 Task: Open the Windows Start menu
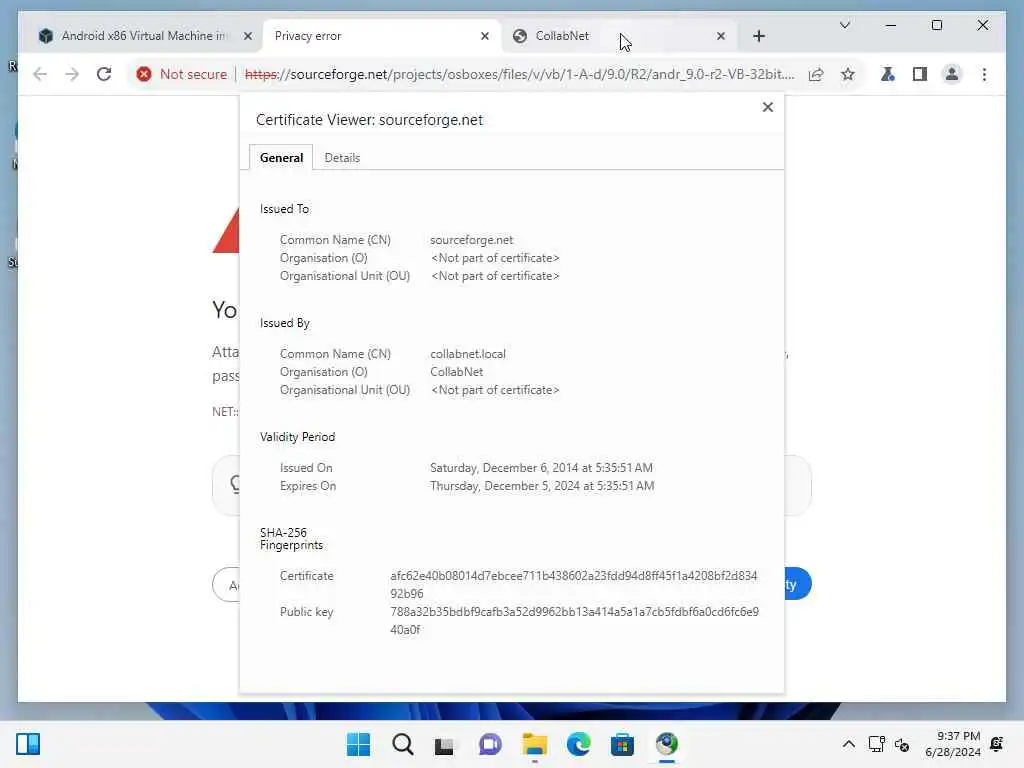coord(358,744)
